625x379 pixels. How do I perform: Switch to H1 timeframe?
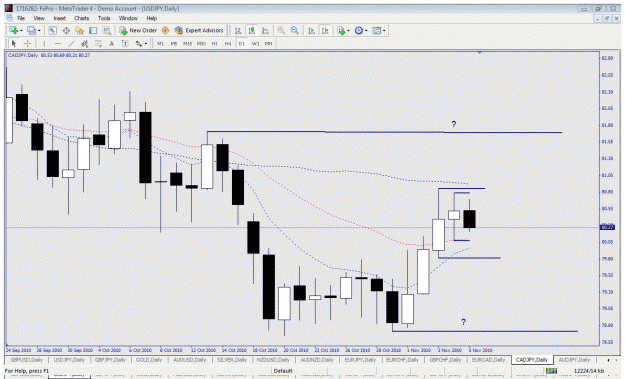click(x=214, y=43)
